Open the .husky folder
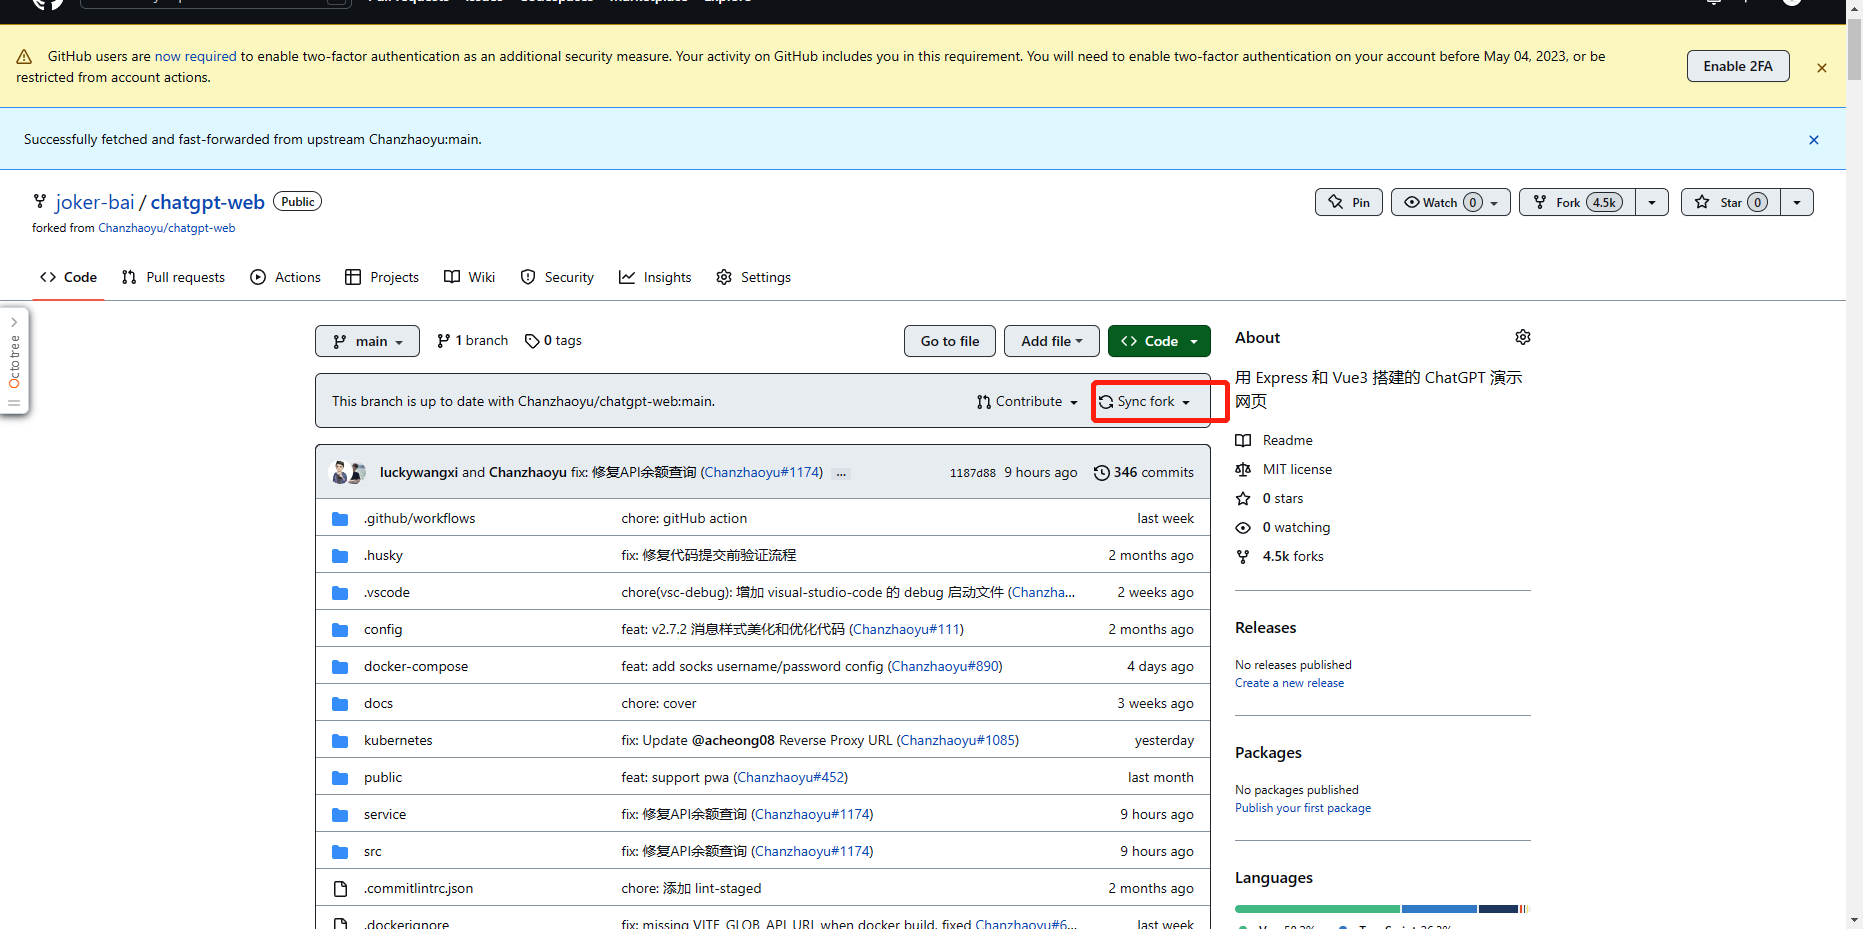1863x929 pixels. click(x=383, y=555)
